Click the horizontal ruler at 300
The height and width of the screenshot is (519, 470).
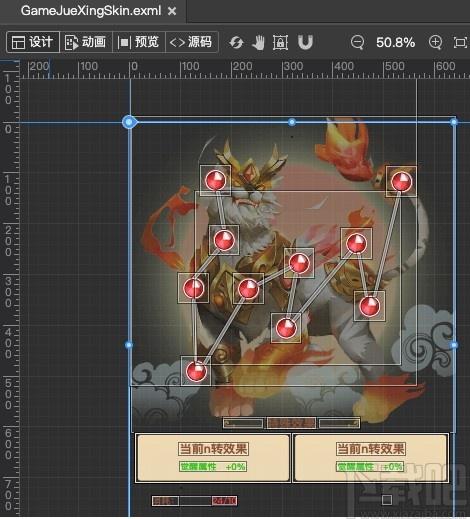click(292, 67)
